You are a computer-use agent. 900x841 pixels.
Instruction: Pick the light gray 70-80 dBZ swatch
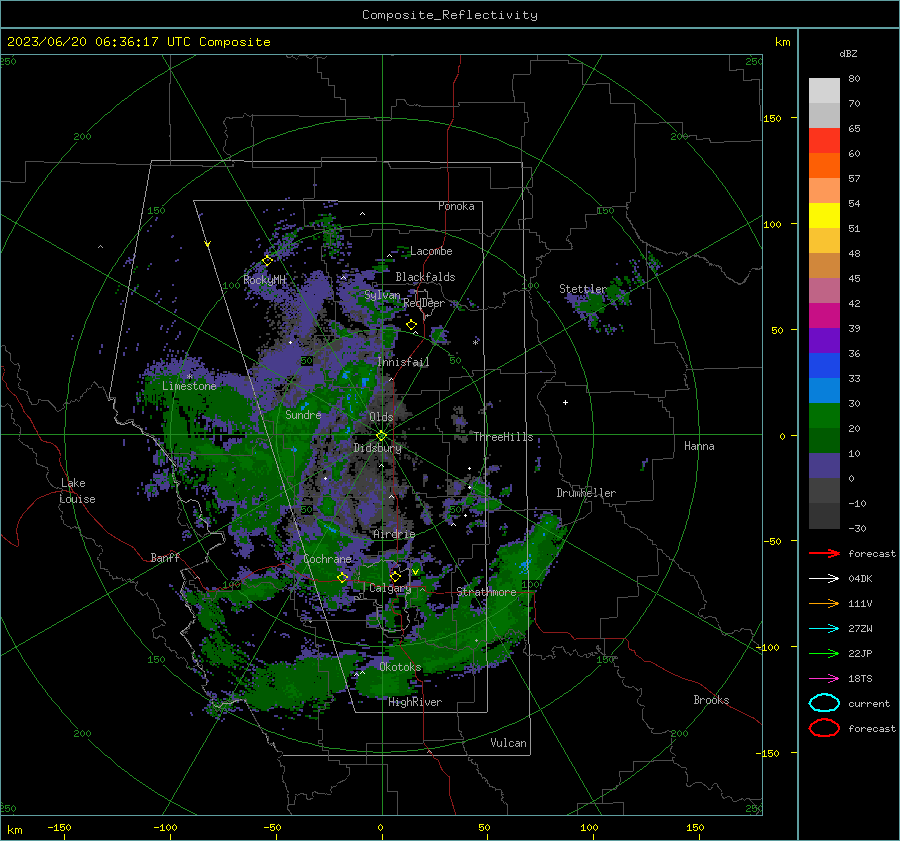coord(824,91)
